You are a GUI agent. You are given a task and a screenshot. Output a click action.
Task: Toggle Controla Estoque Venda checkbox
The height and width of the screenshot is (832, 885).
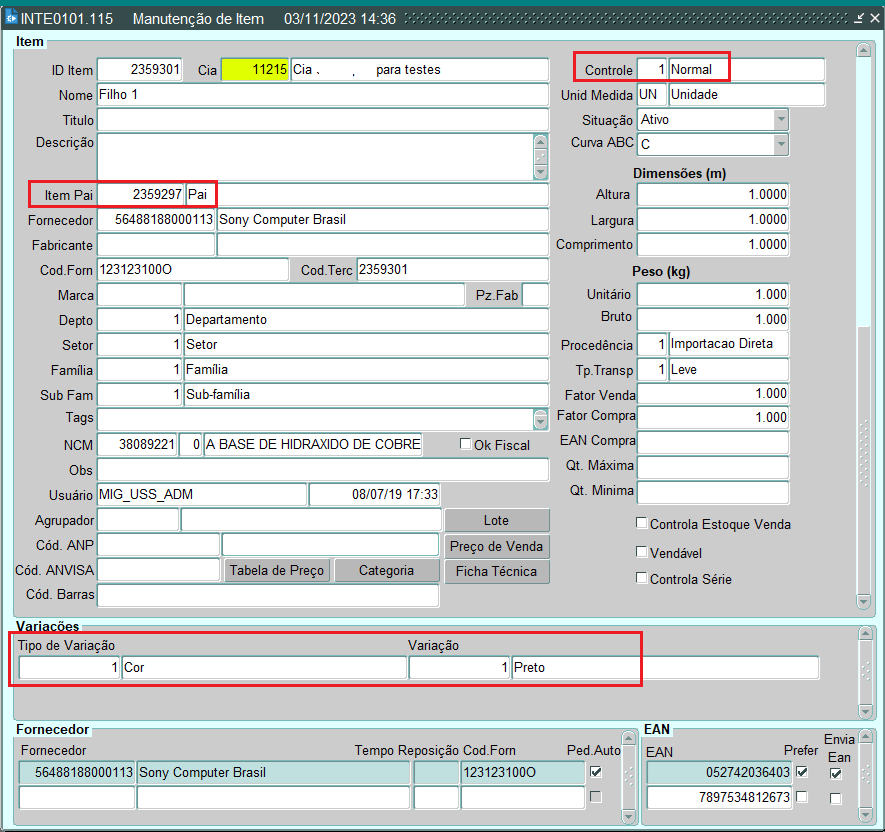click(x=641, y=523)
